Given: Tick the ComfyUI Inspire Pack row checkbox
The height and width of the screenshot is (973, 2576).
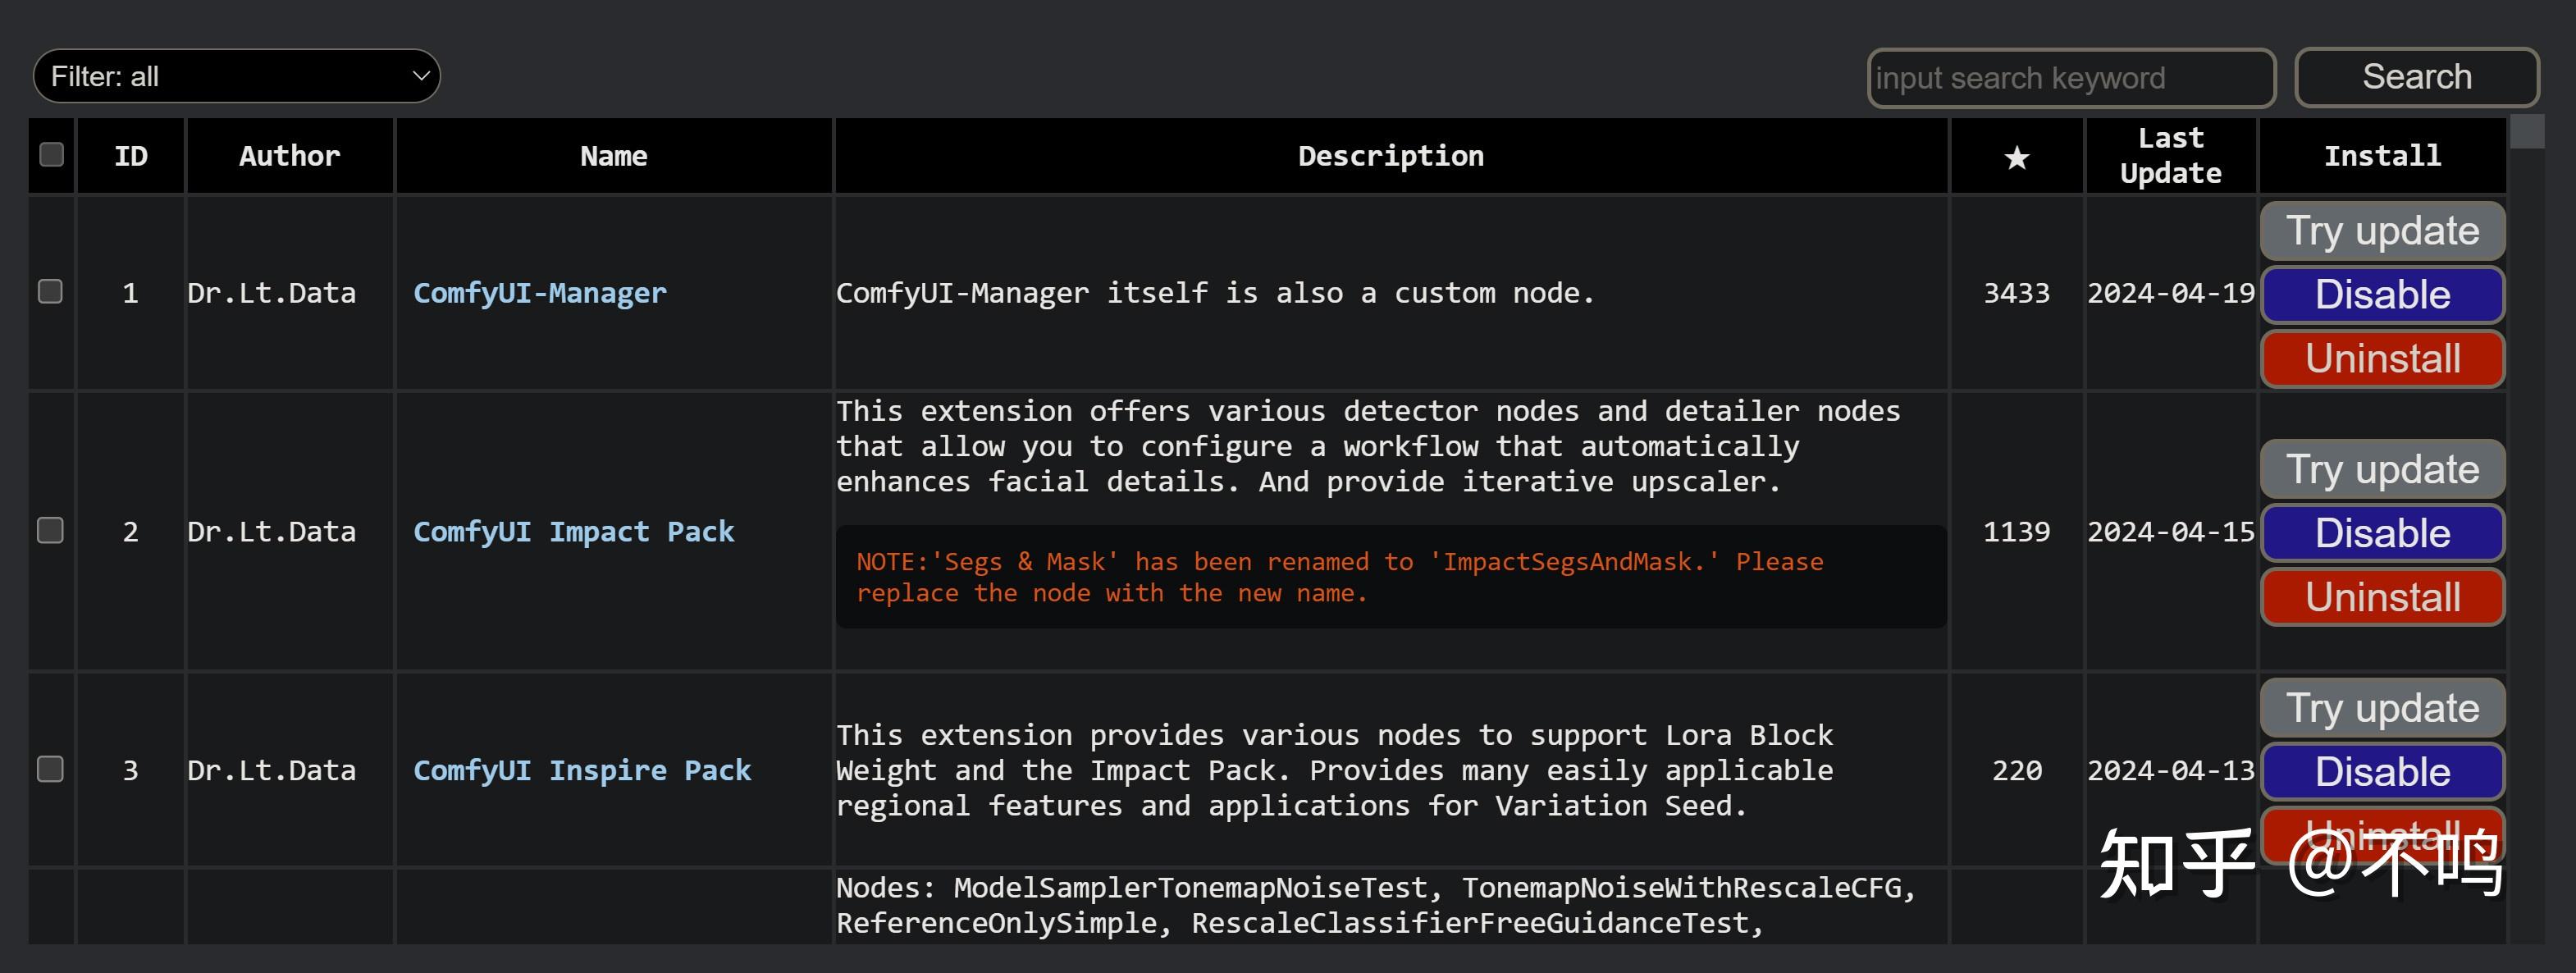Looking at the screenshot, I should coord(50,768).
